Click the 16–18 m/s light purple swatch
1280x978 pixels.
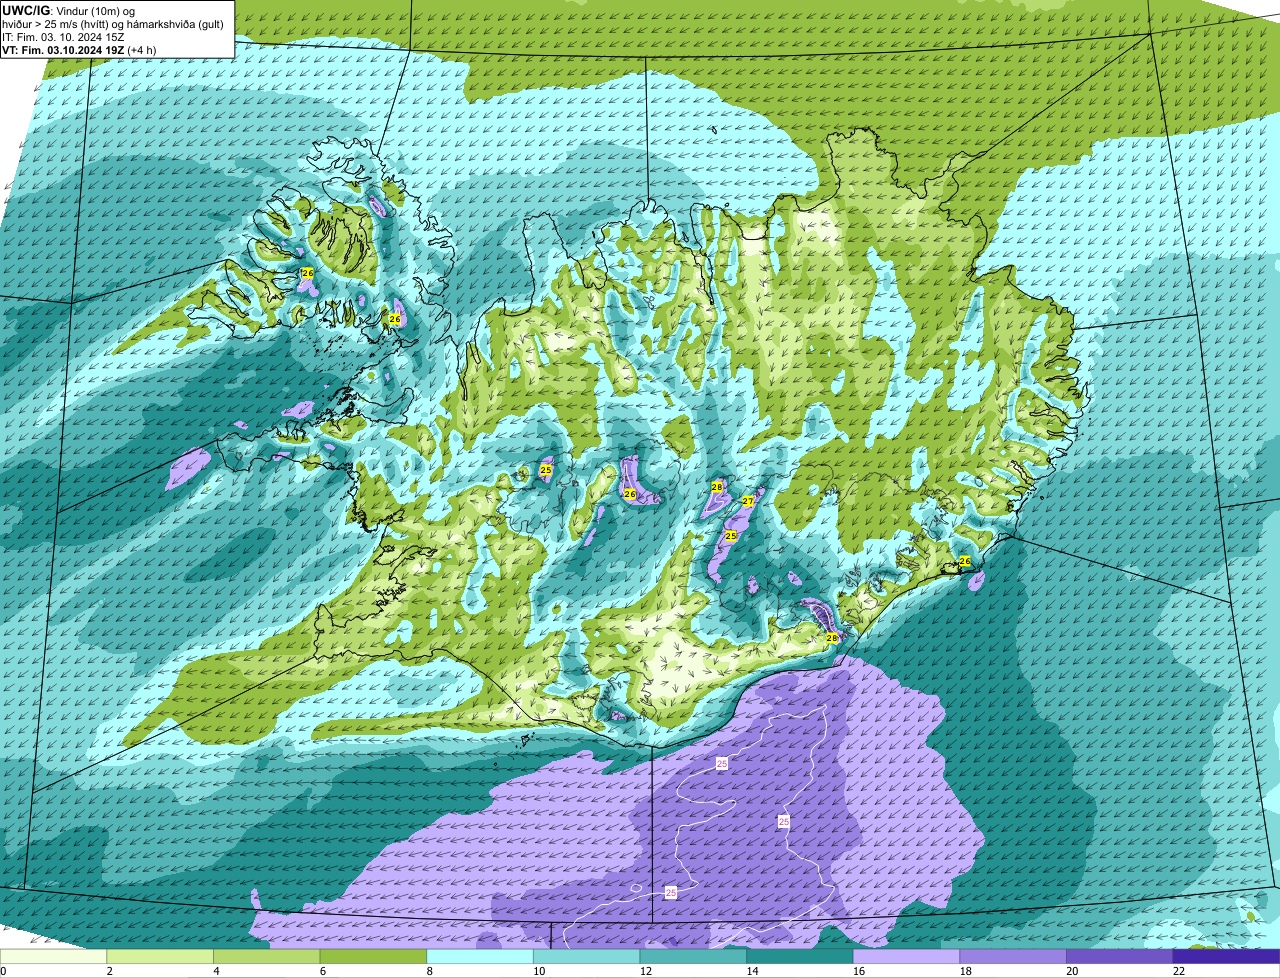point(906,956)
